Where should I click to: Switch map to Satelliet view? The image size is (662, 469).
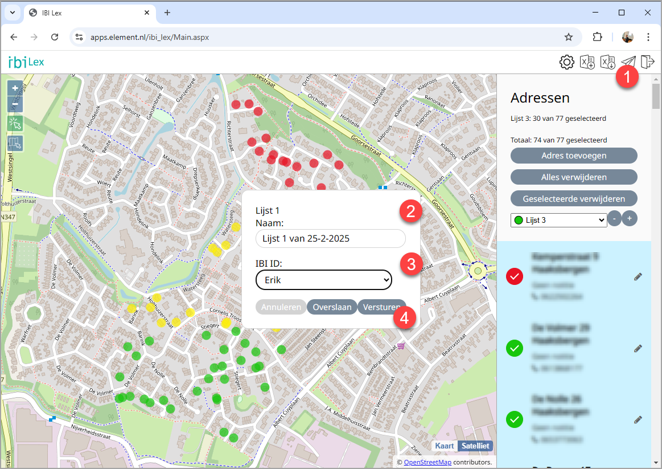point(475,446)
